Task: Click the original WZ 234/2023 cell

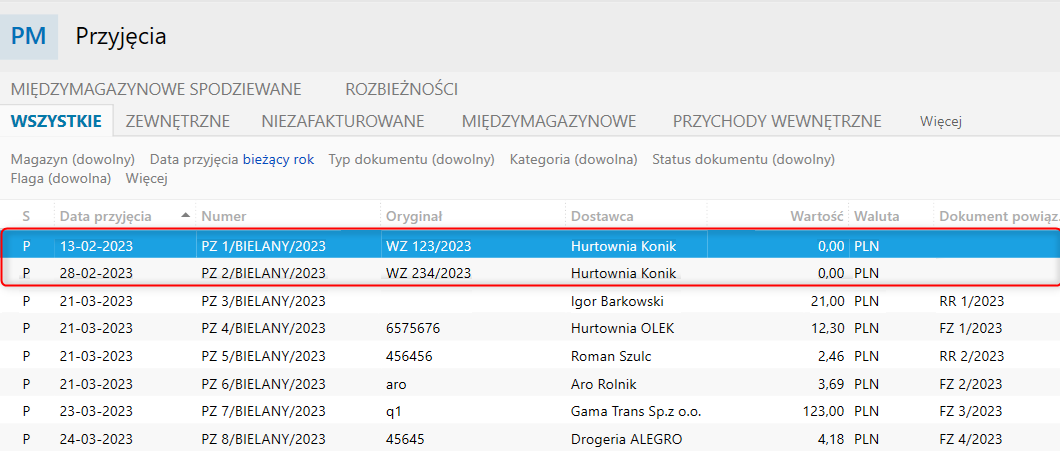Action: (x=428, y=274)
